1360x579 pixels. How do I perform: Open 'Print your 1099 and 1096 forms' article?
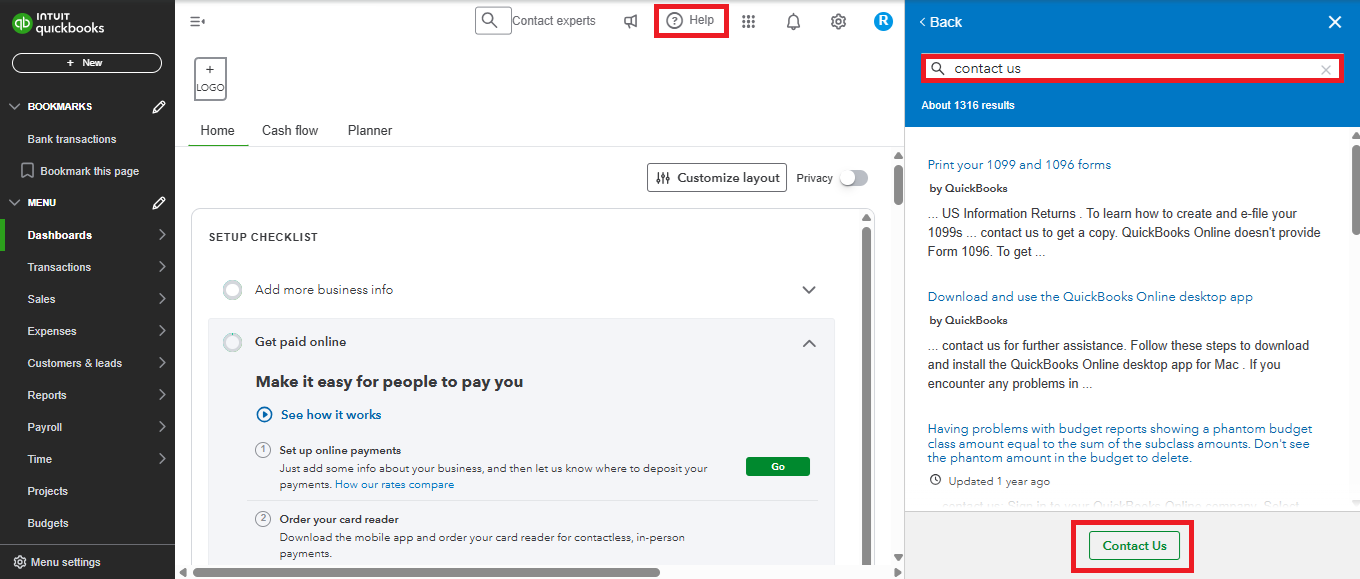[1019, 165]
